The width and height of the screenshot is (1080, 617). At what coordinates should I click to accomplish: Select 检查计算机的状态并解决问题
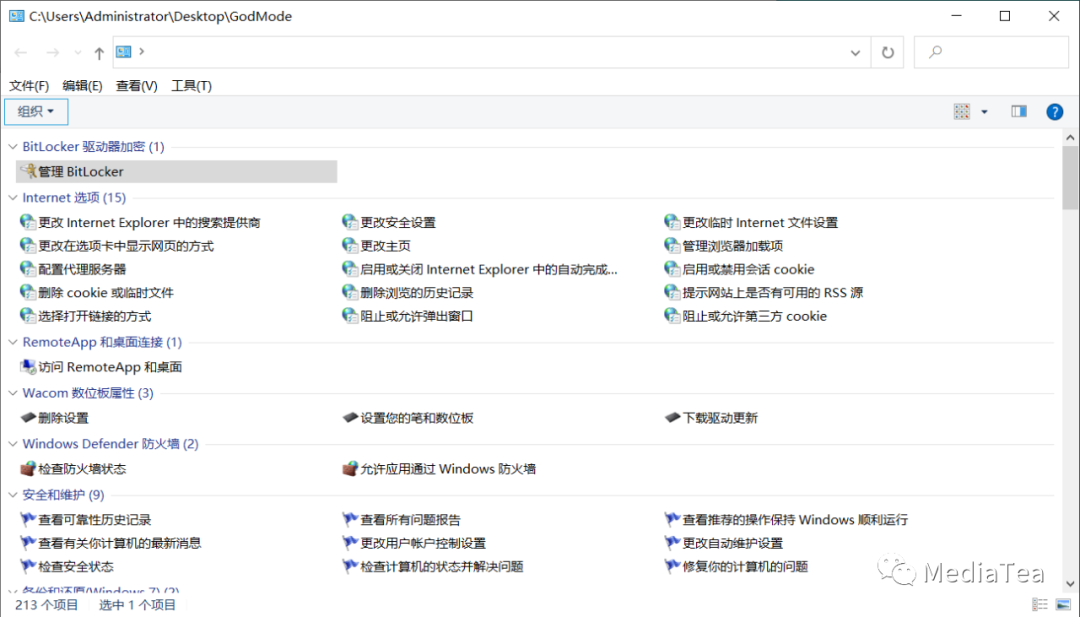pos(442,566)
